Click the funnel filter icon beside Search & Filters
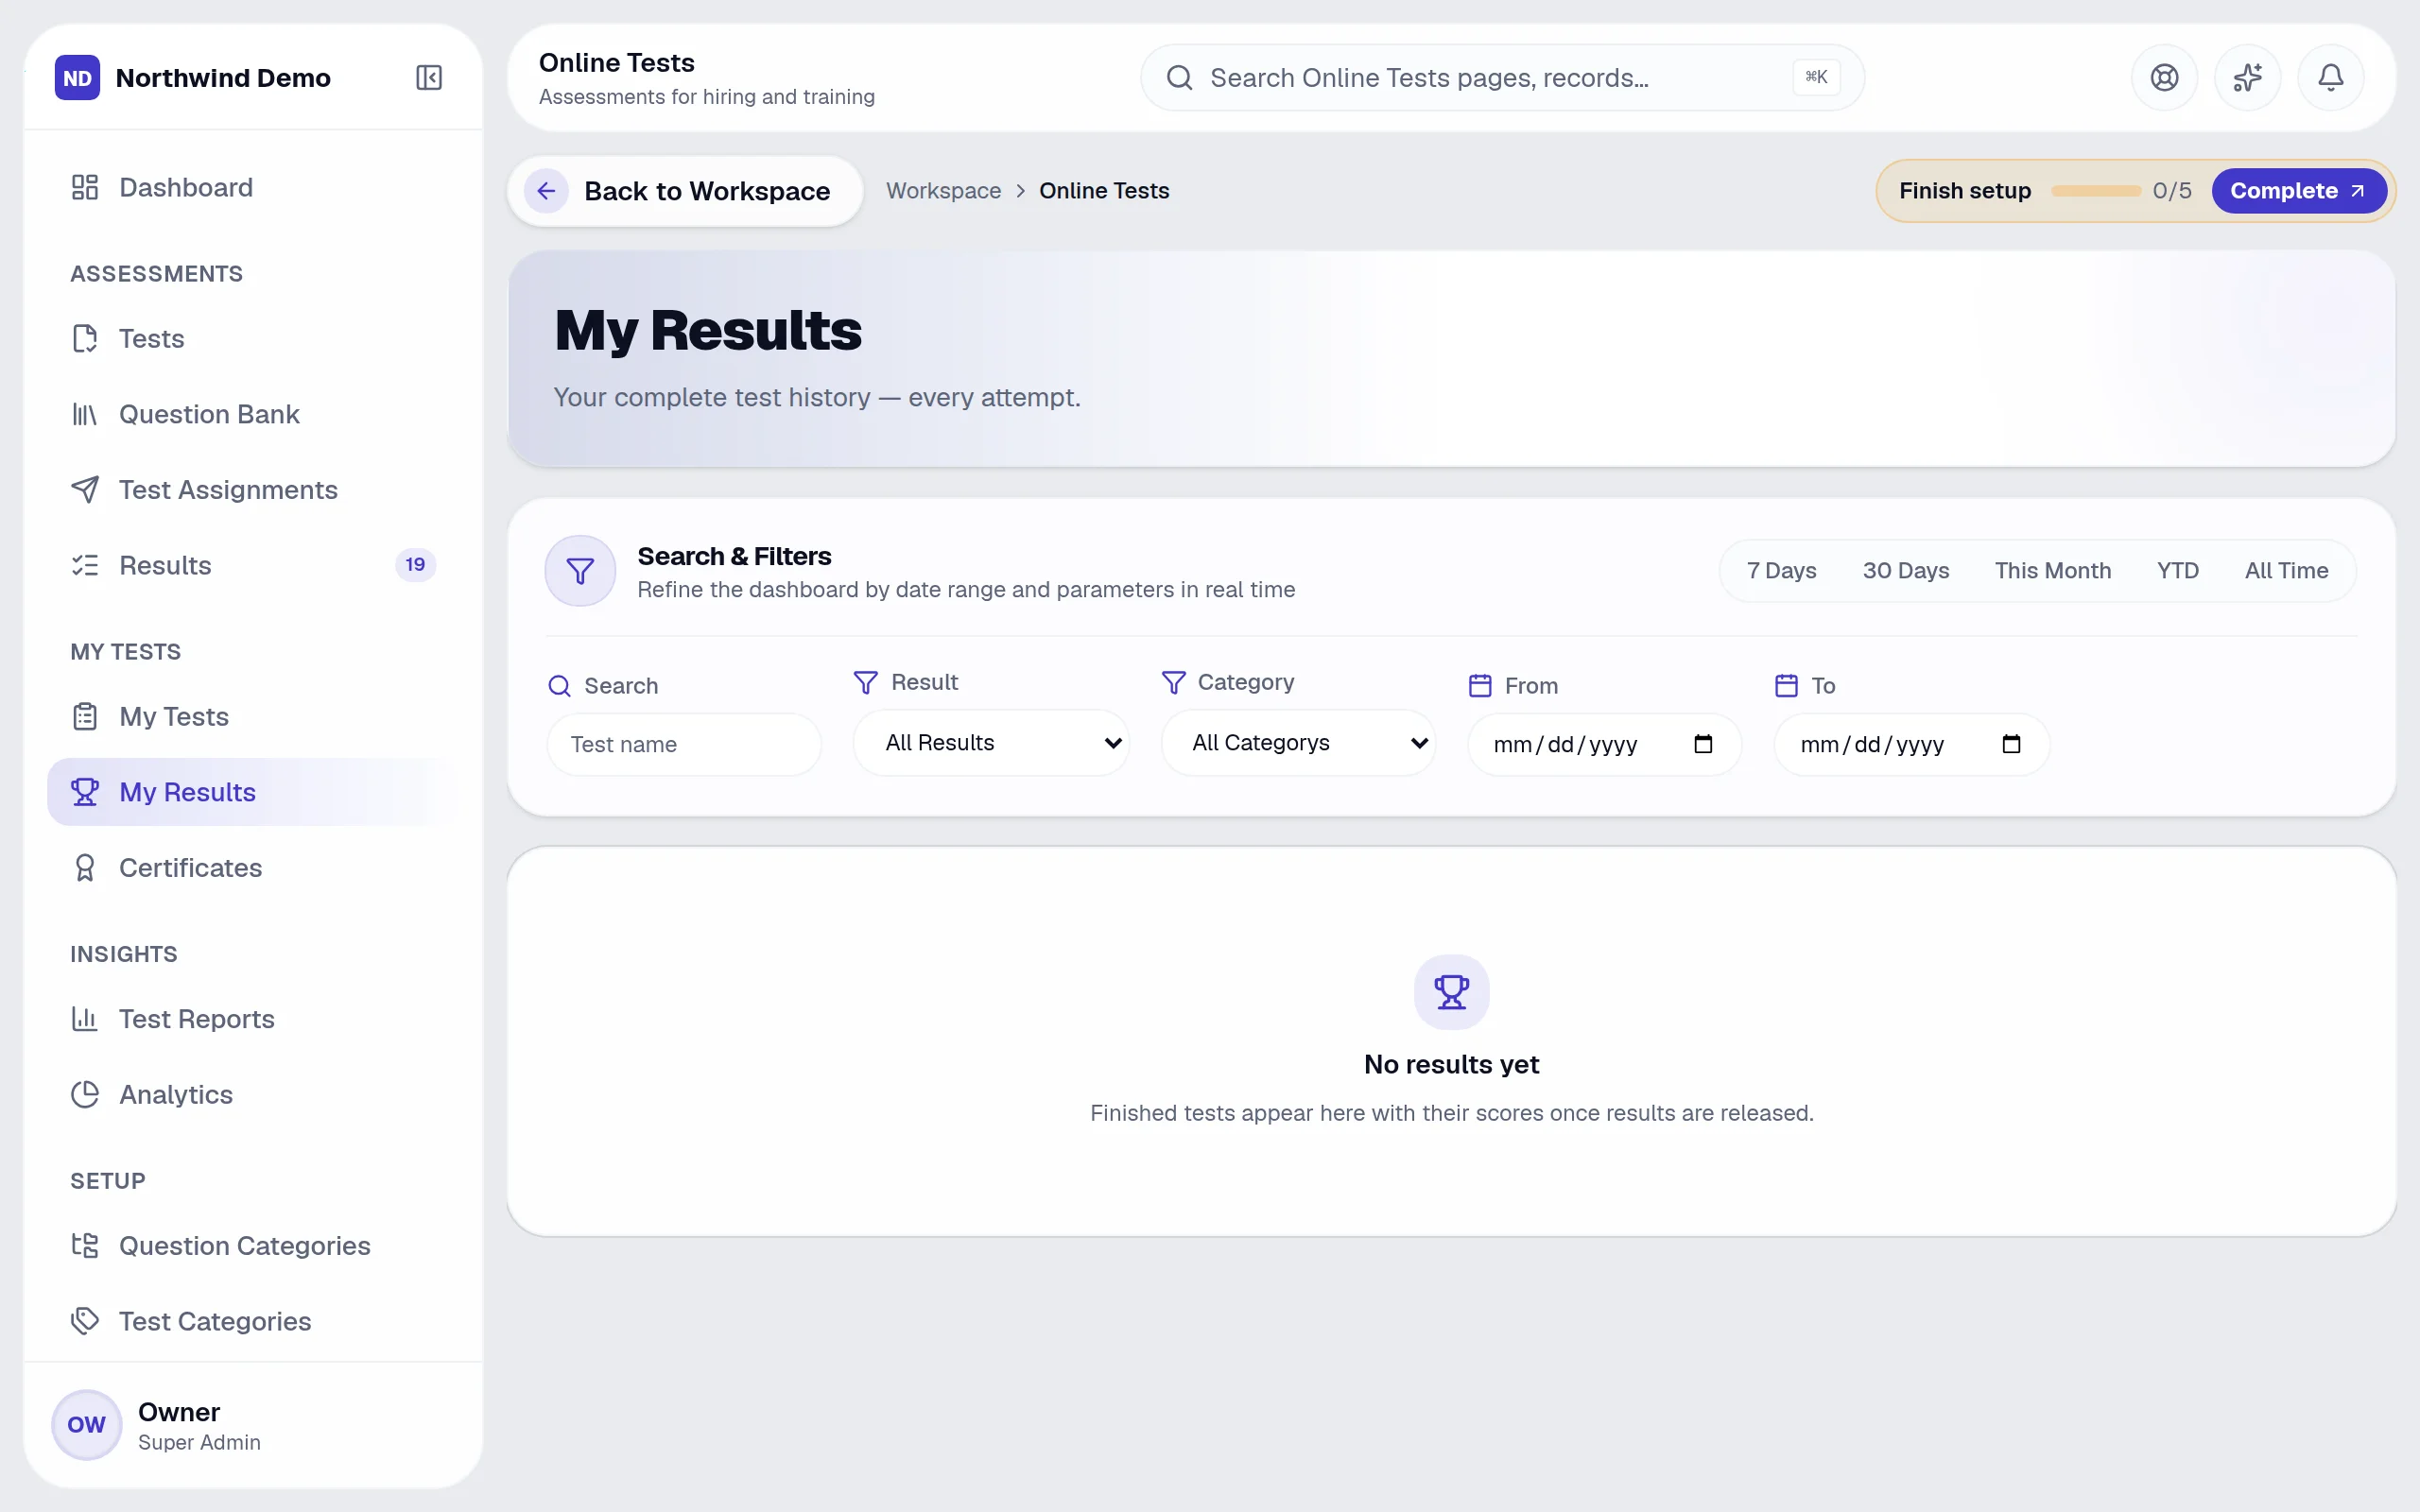This screenshot has width=2420, height=1512. point(580,571)
